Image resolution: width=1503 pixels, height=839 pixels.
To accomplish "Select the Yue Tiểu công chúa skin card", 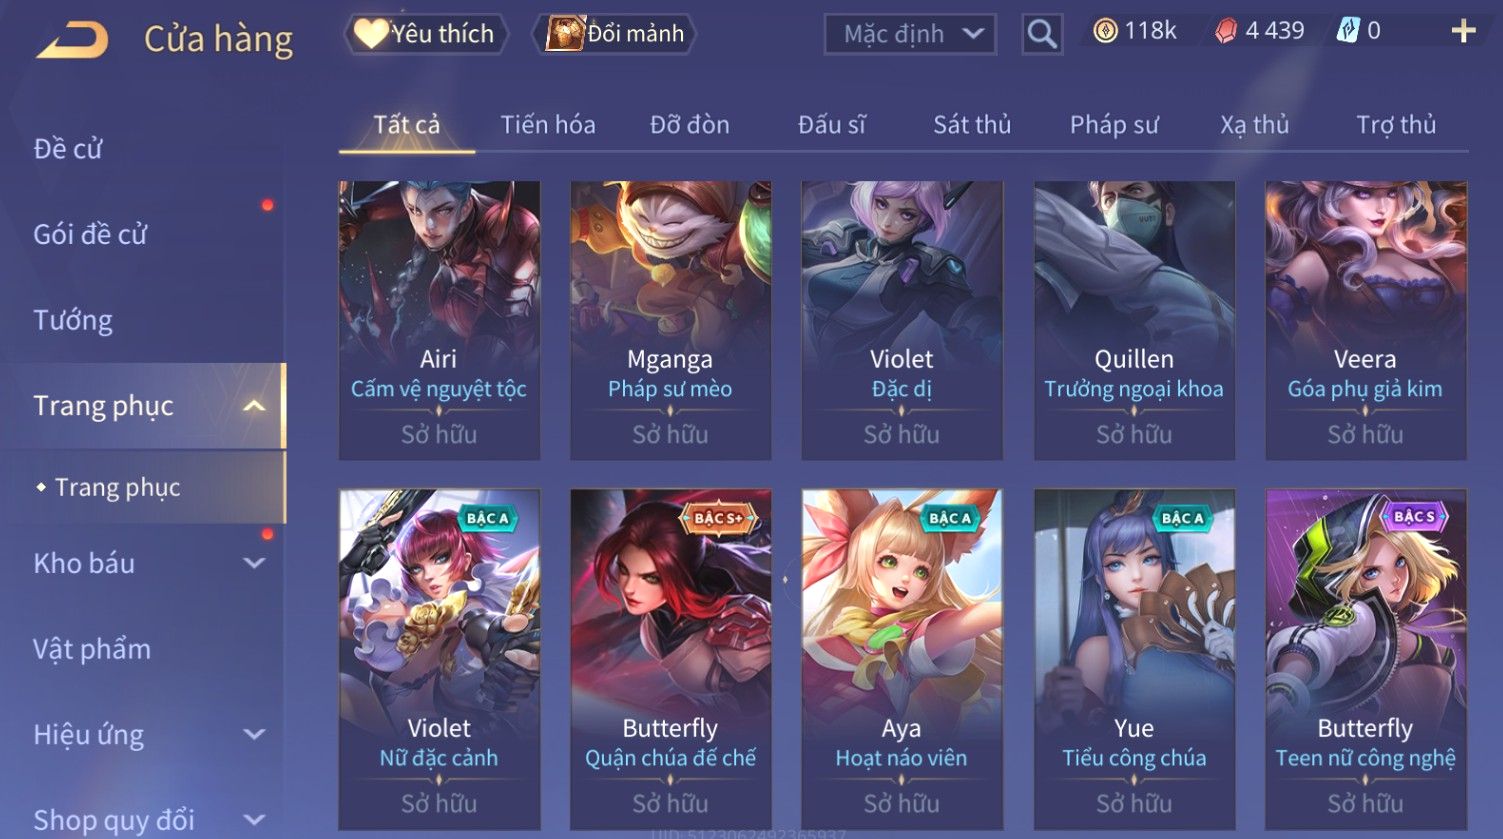I will coord(1134,660).
